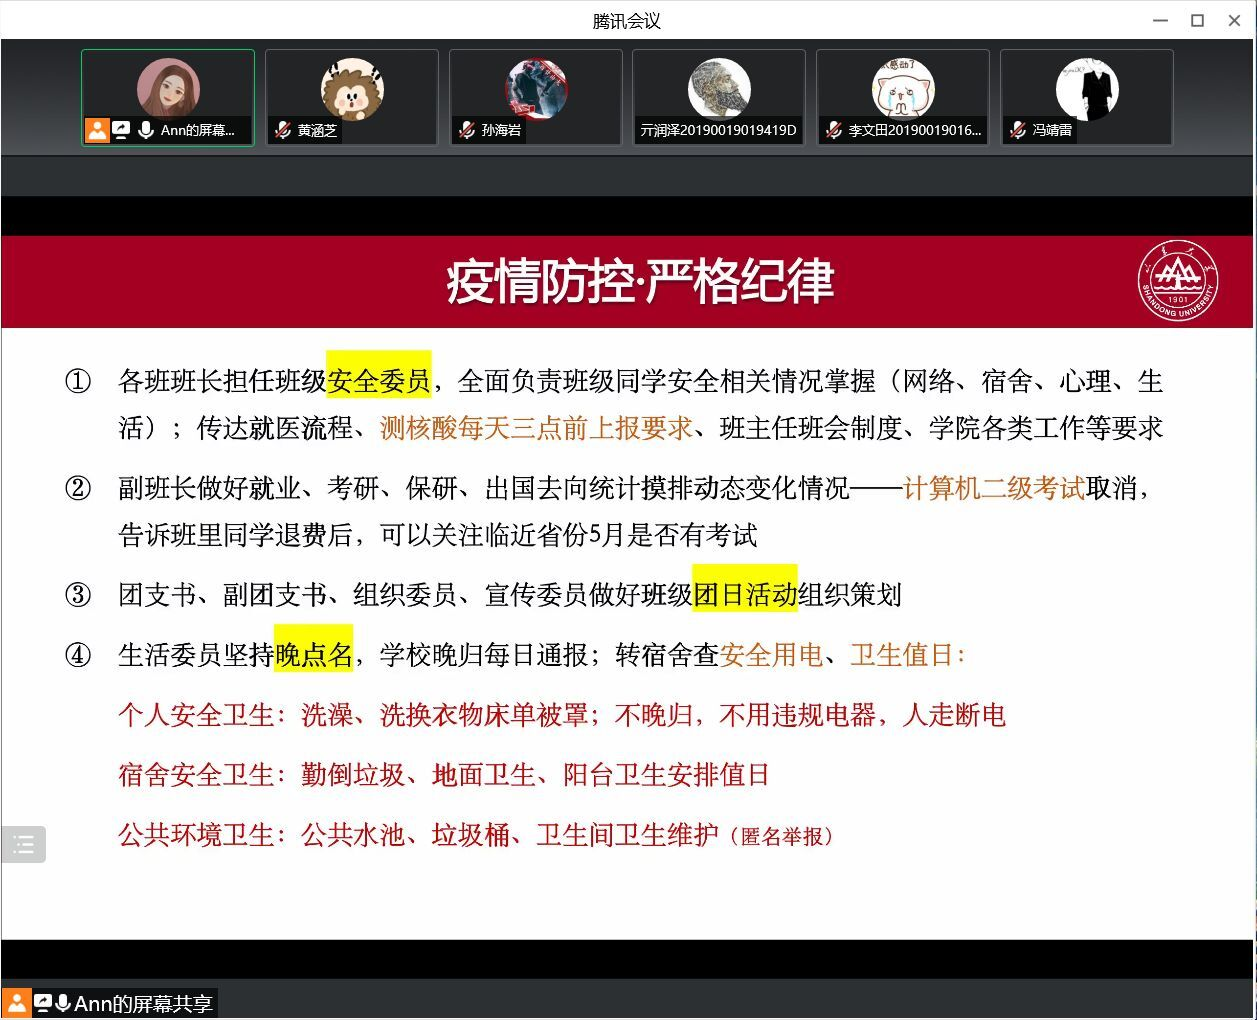
Task: Click the 'Ann的屏幕共享' label at bottom
Action: (x=143, y=1004)
